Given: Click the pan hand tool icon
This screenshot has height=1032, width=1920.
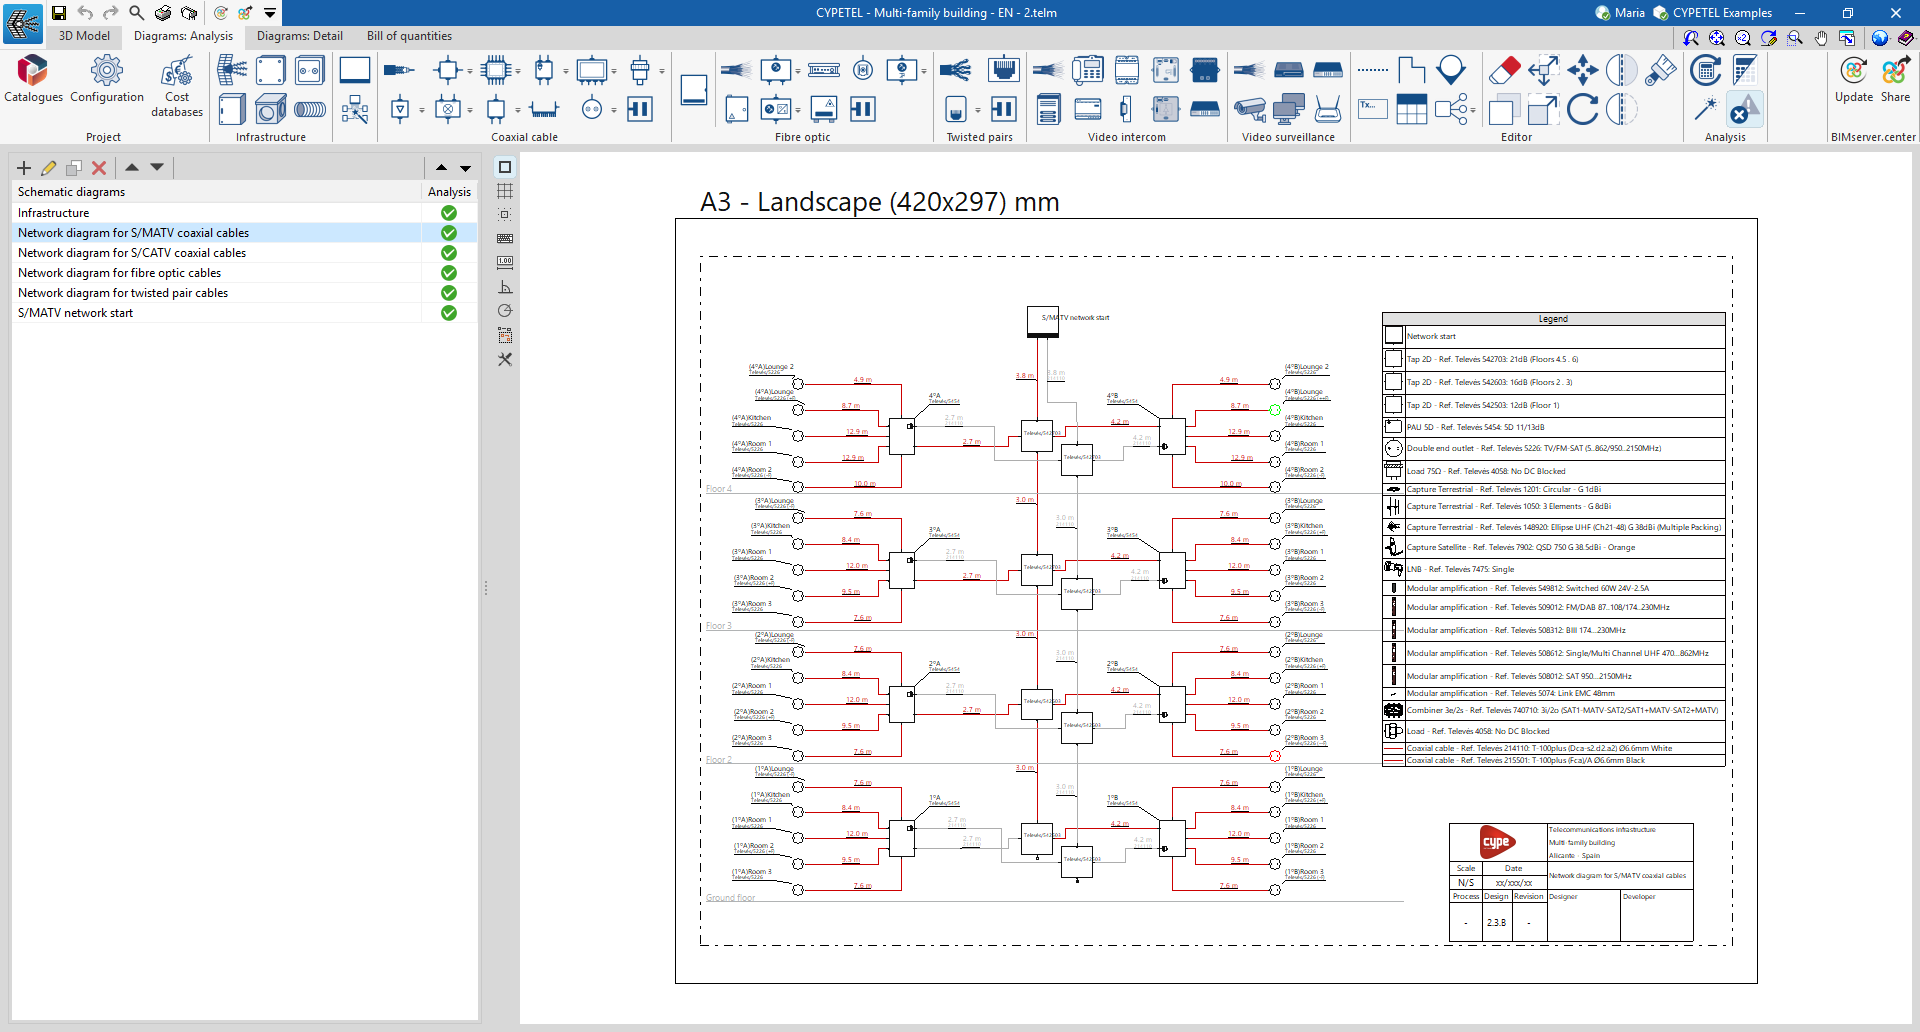Looking at the screenshot, I should point(1821,38).
